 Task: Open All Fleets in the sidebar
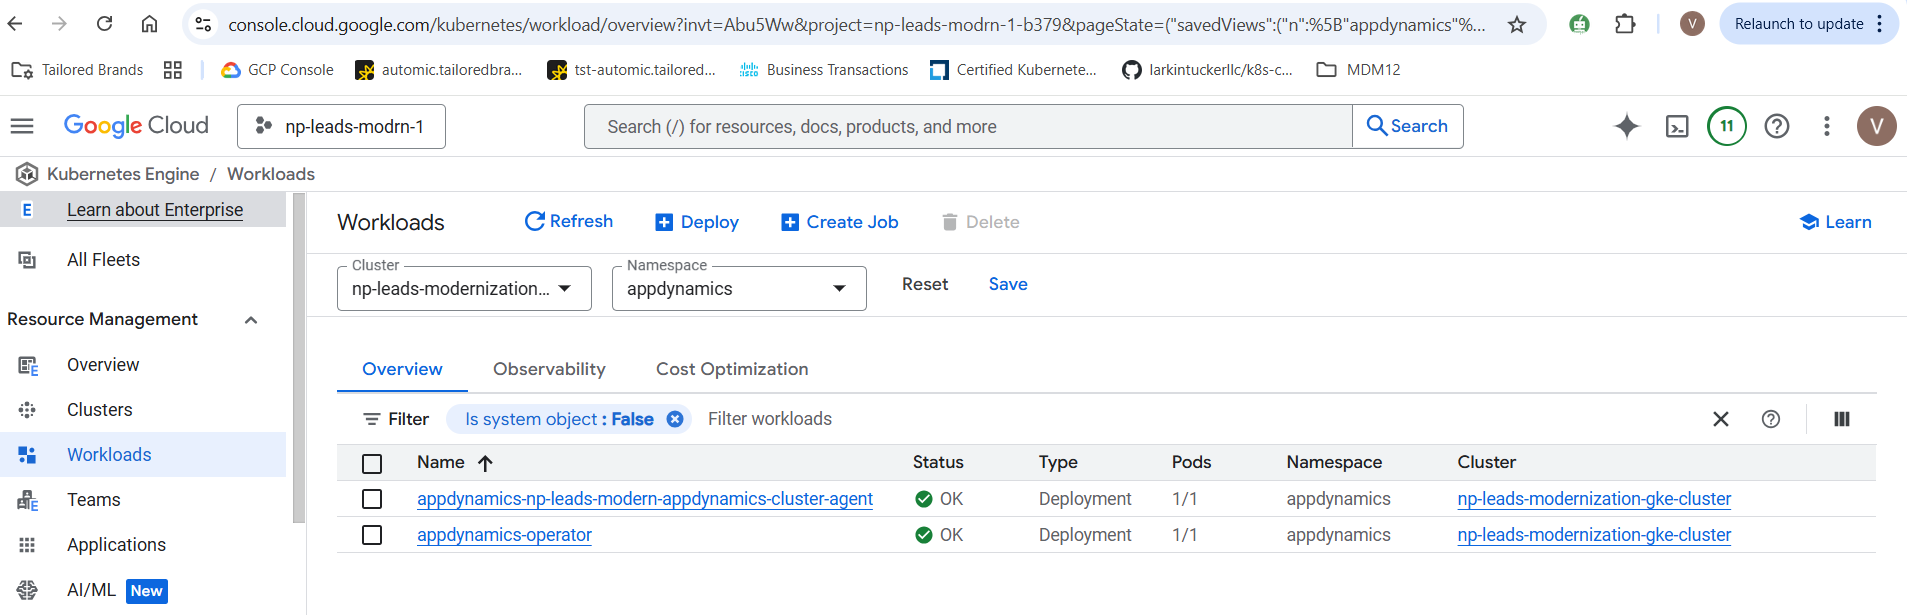[103, 260]
